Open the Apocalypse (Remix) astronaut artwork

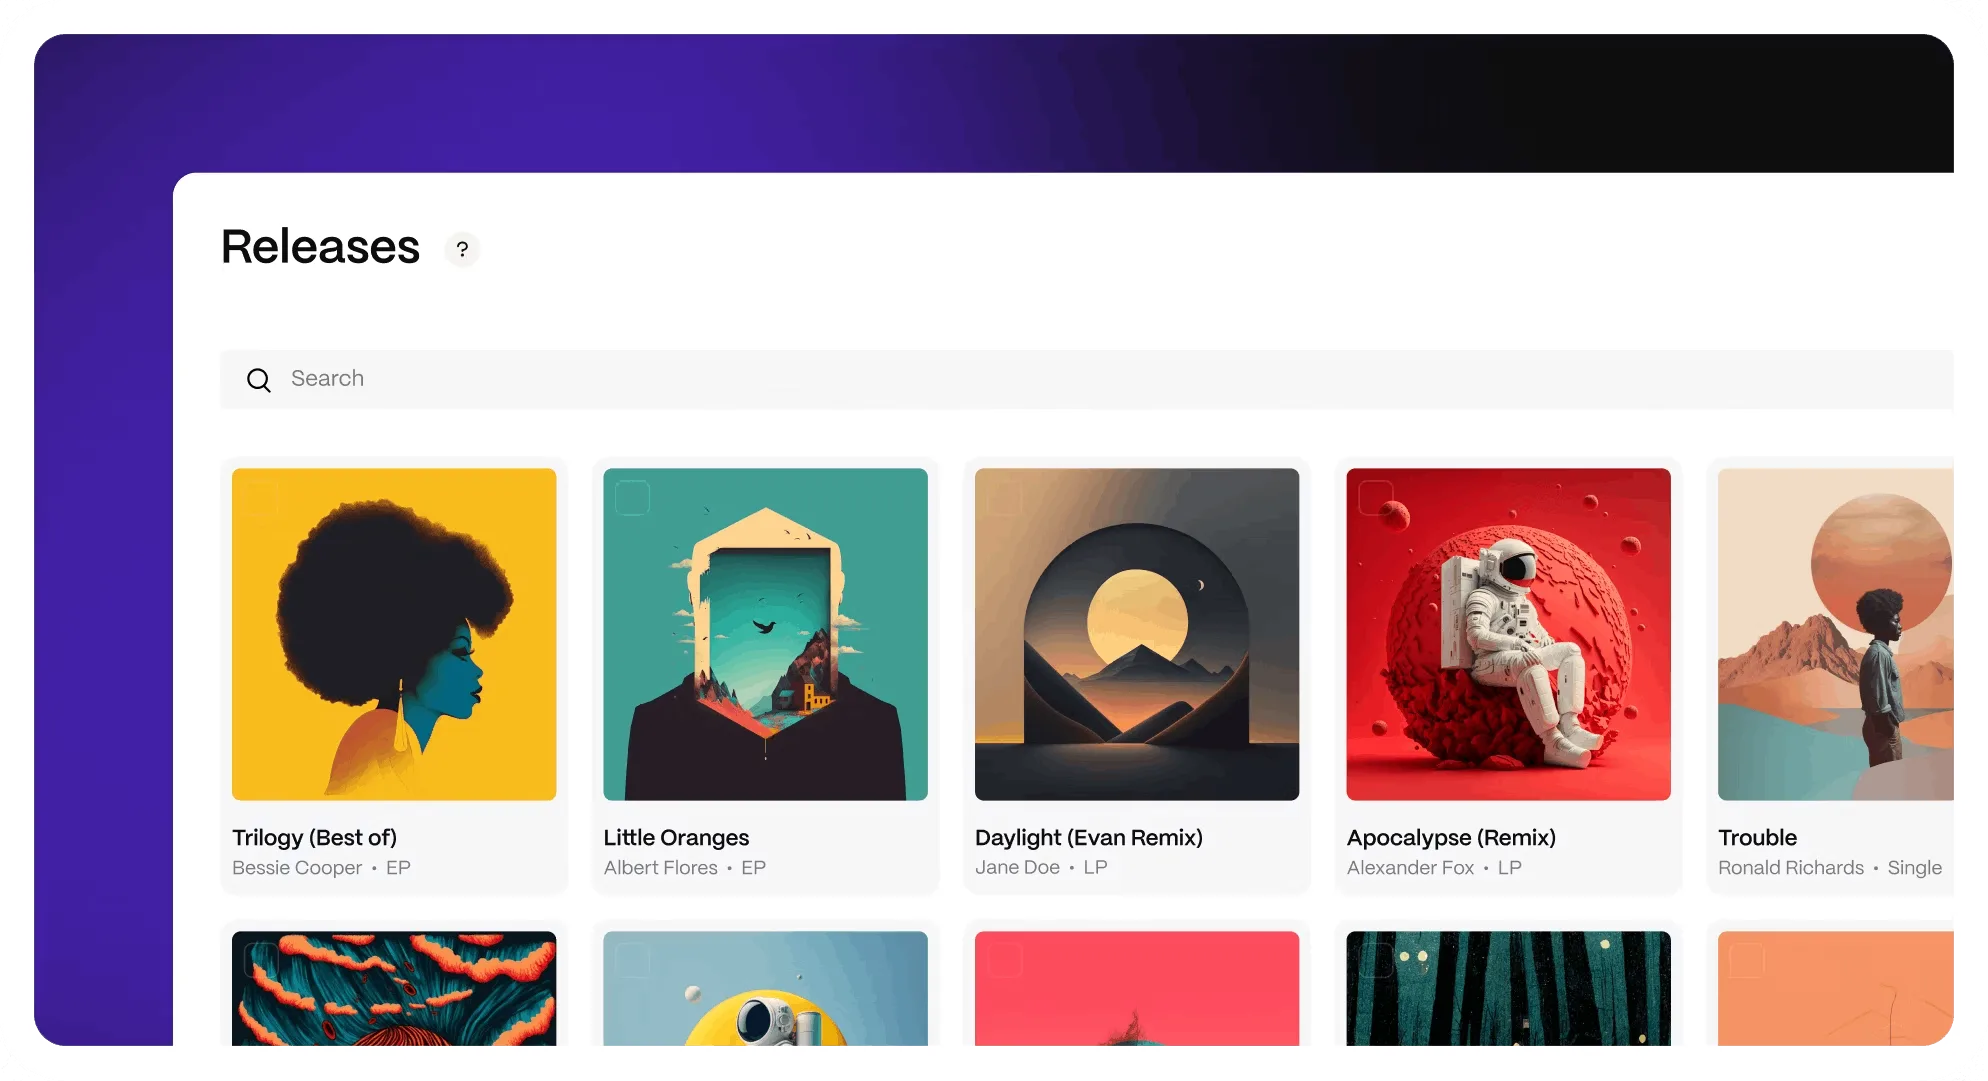coord(1509,634)
